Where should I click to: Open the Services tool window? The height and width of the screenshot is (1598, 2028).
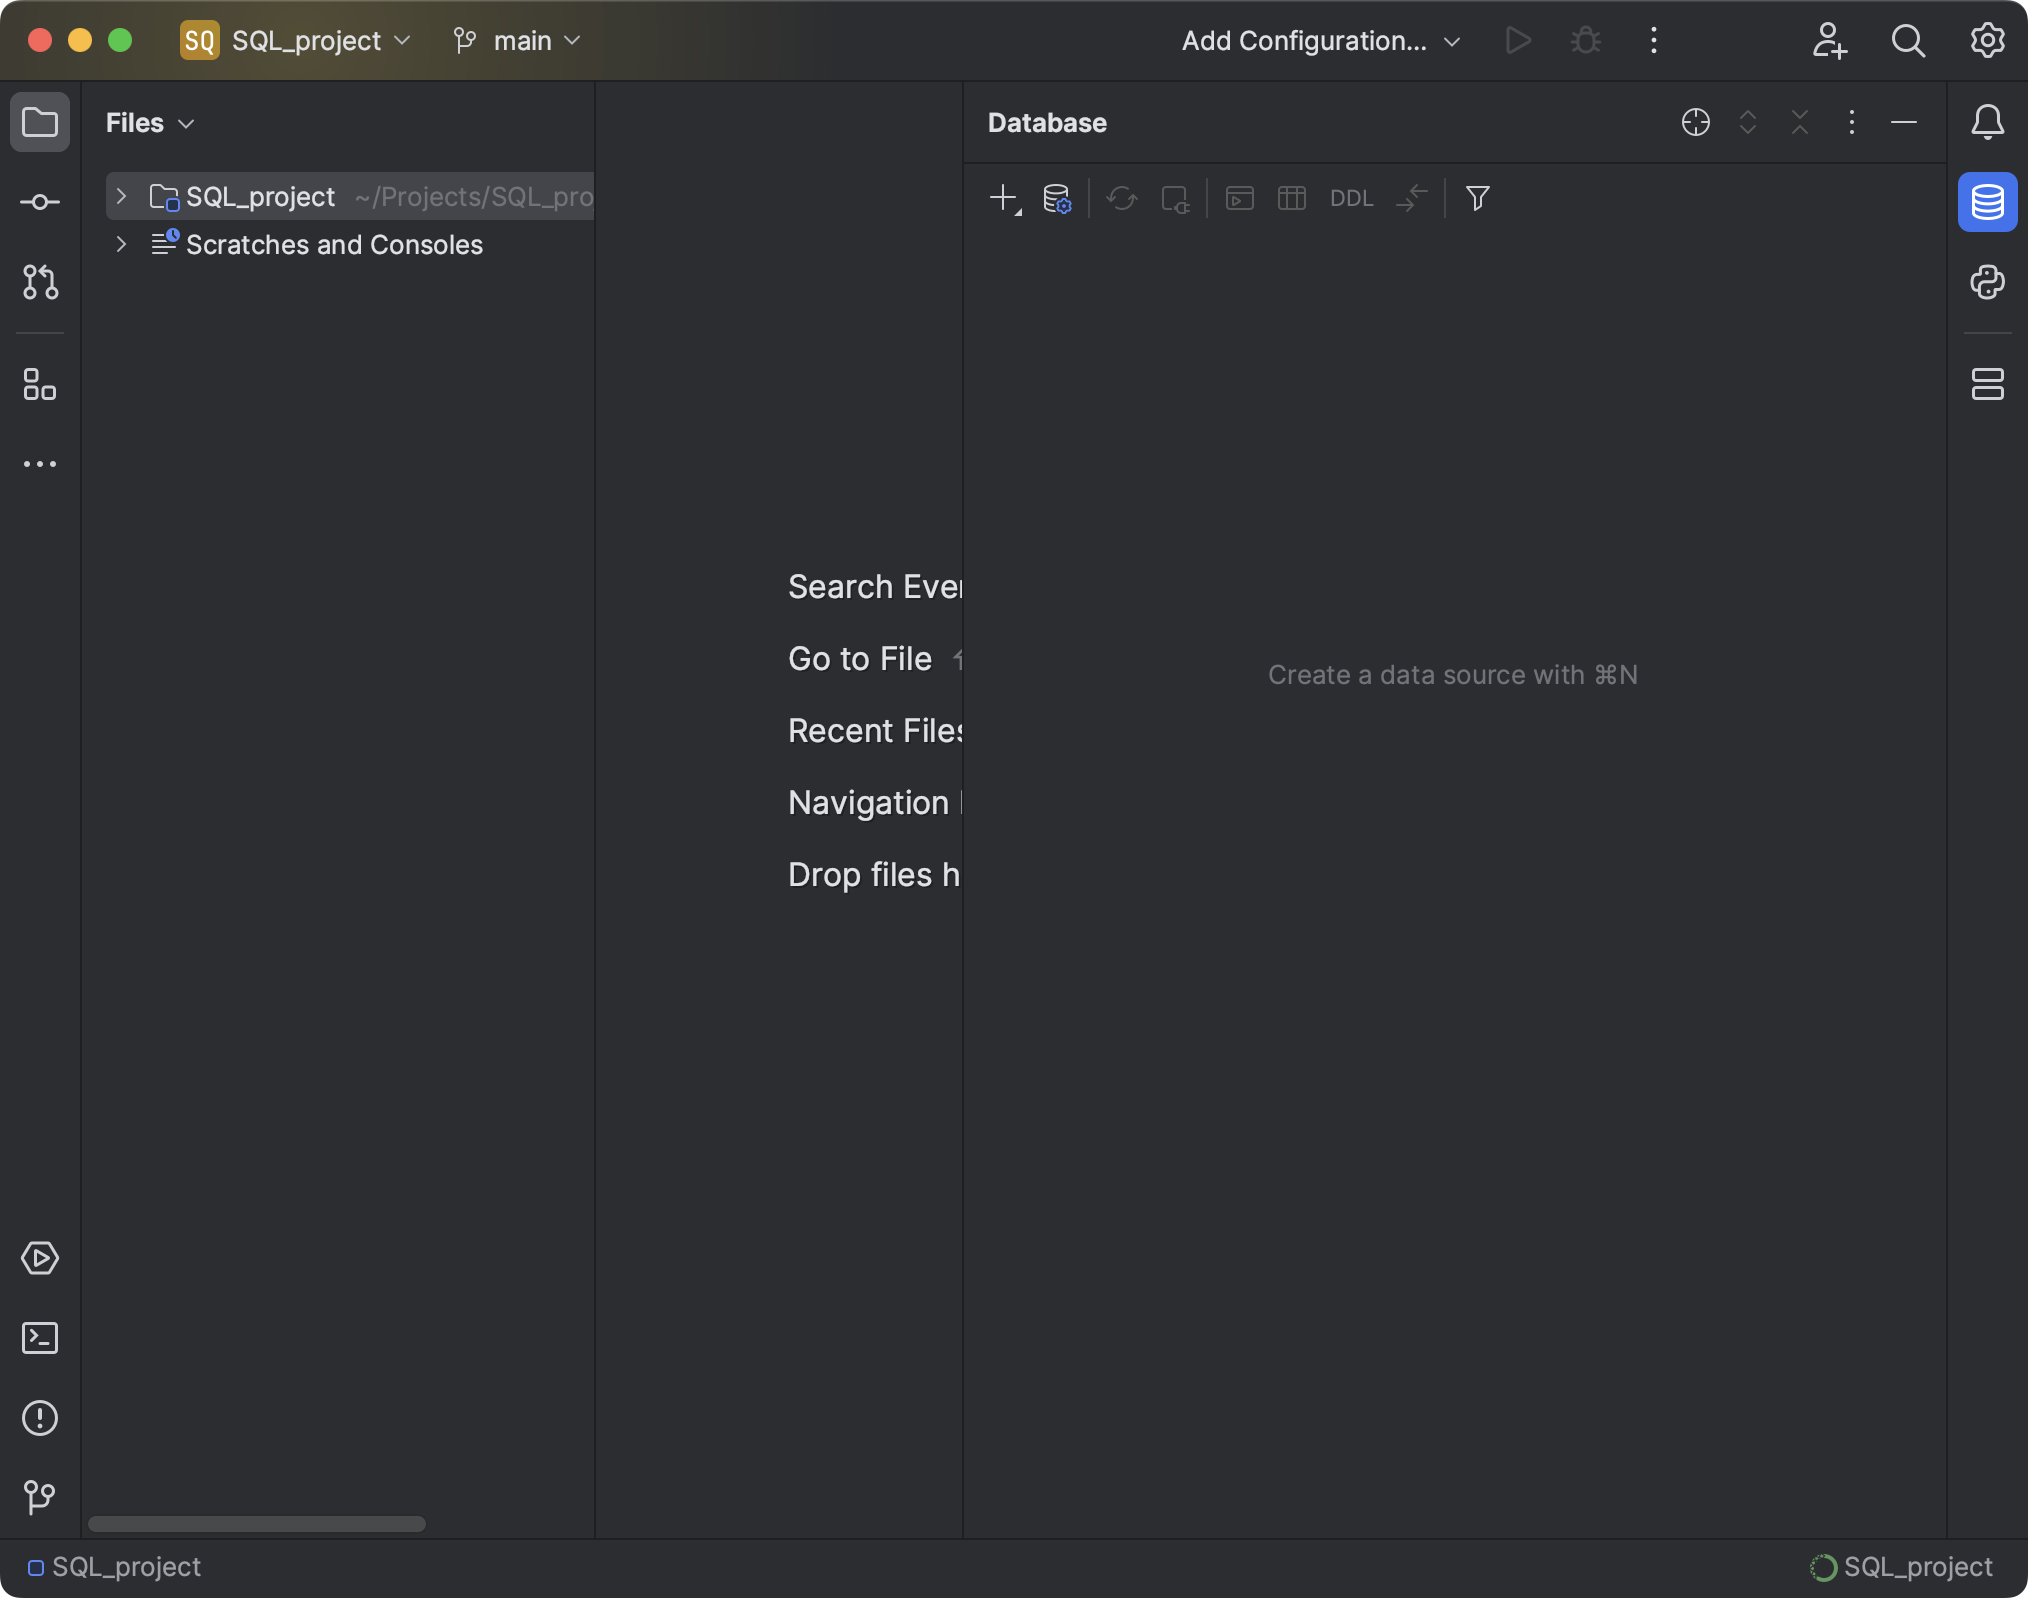click(40, 1258)
